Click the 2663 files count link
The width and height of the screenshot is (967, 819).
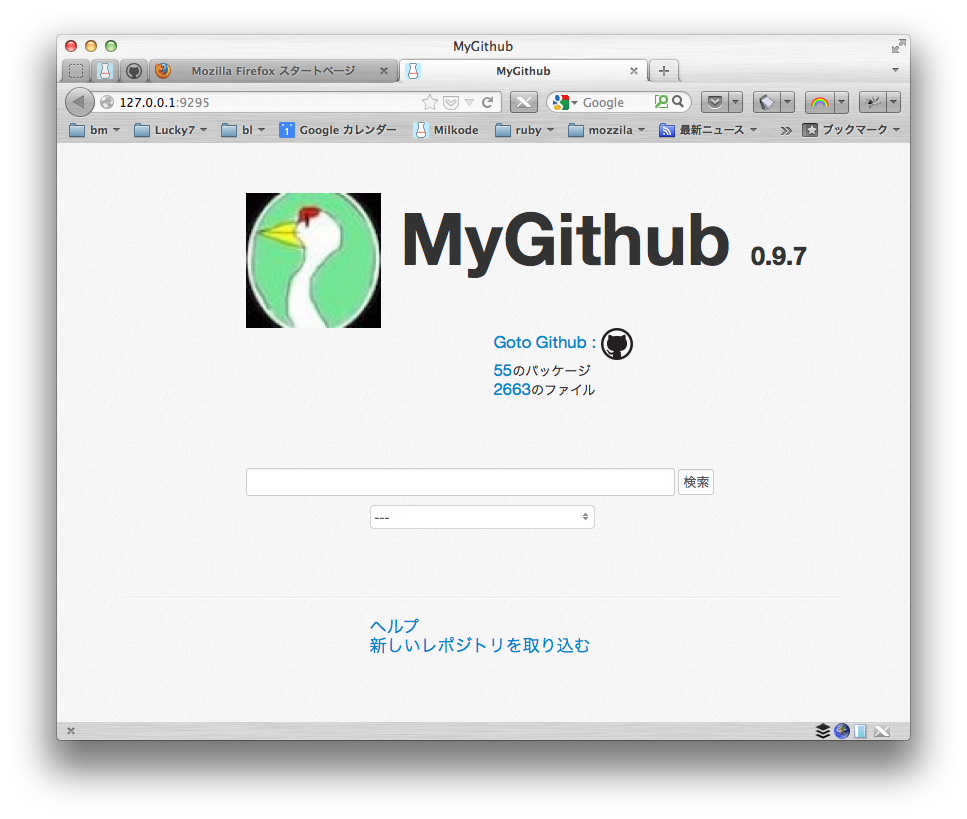pos(512,389)
